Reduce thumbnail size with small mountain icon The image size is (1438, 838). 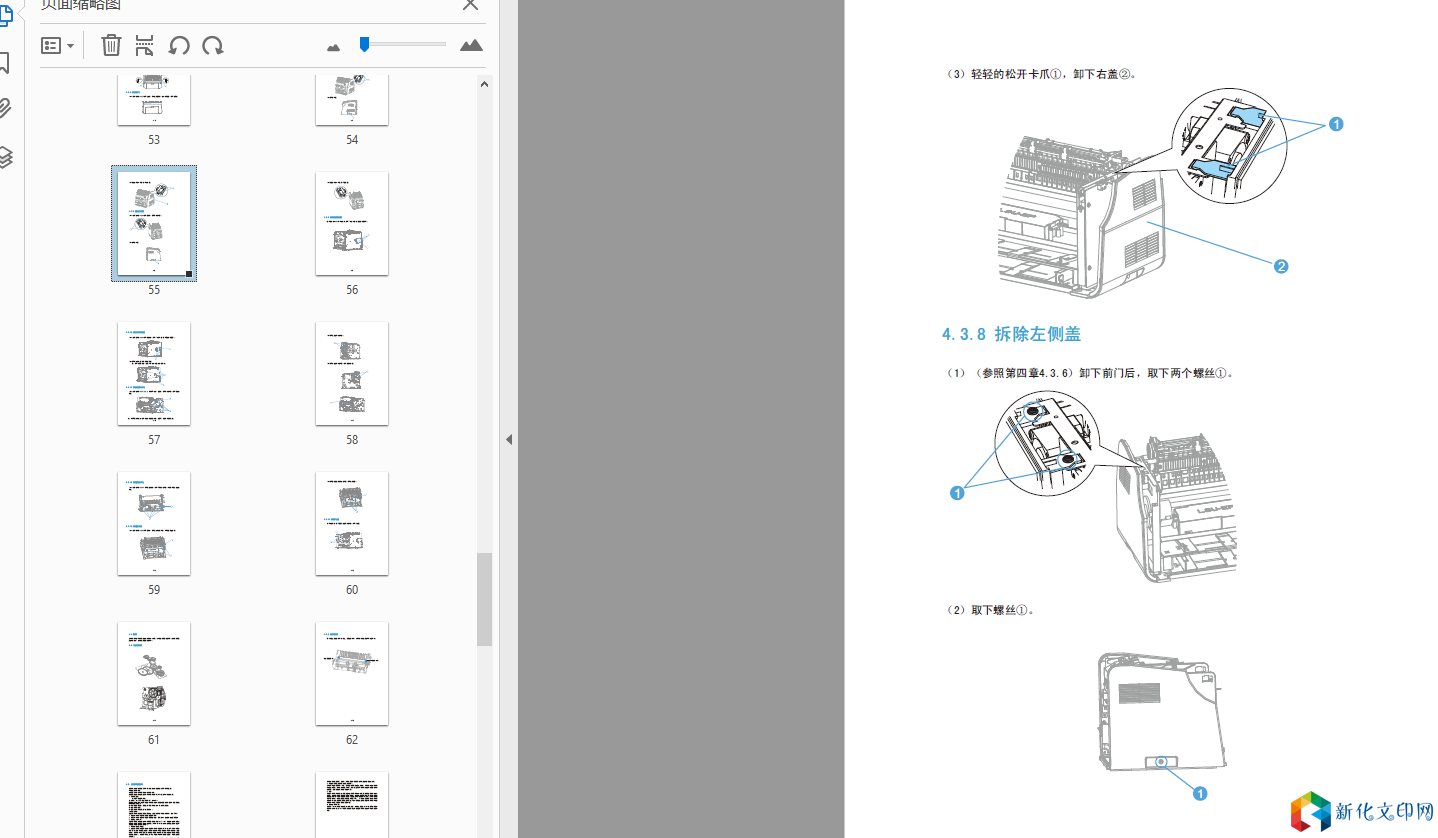[334, 46]
